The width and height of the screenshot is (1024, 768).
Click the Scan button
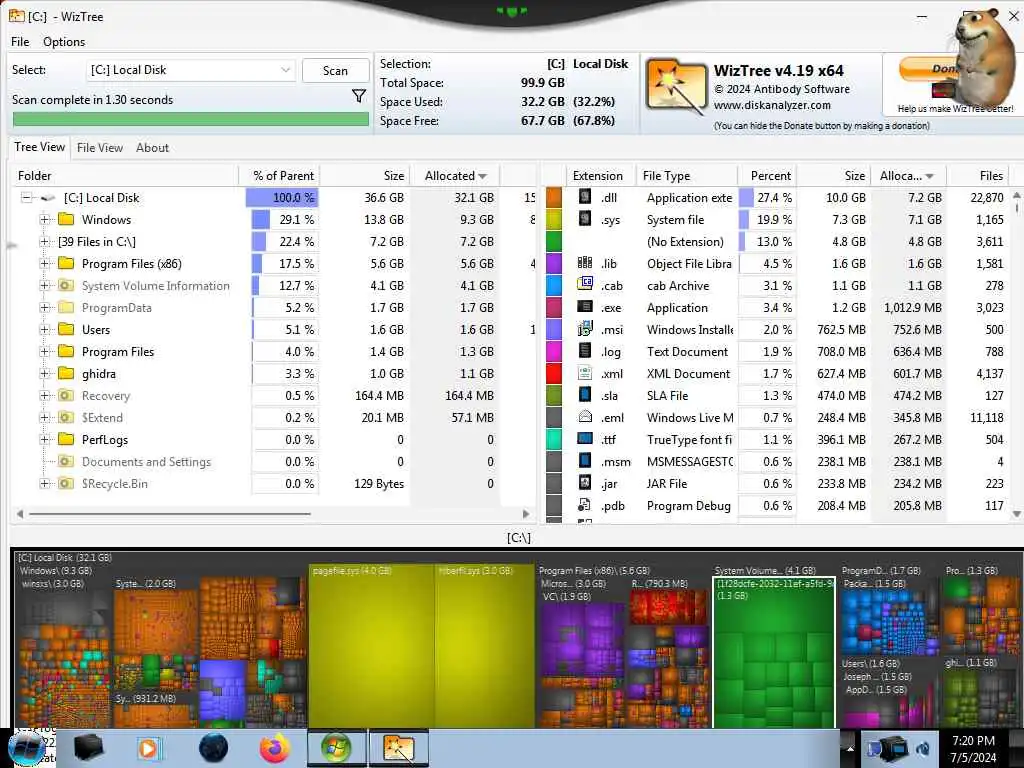click(x=335, y=71)
